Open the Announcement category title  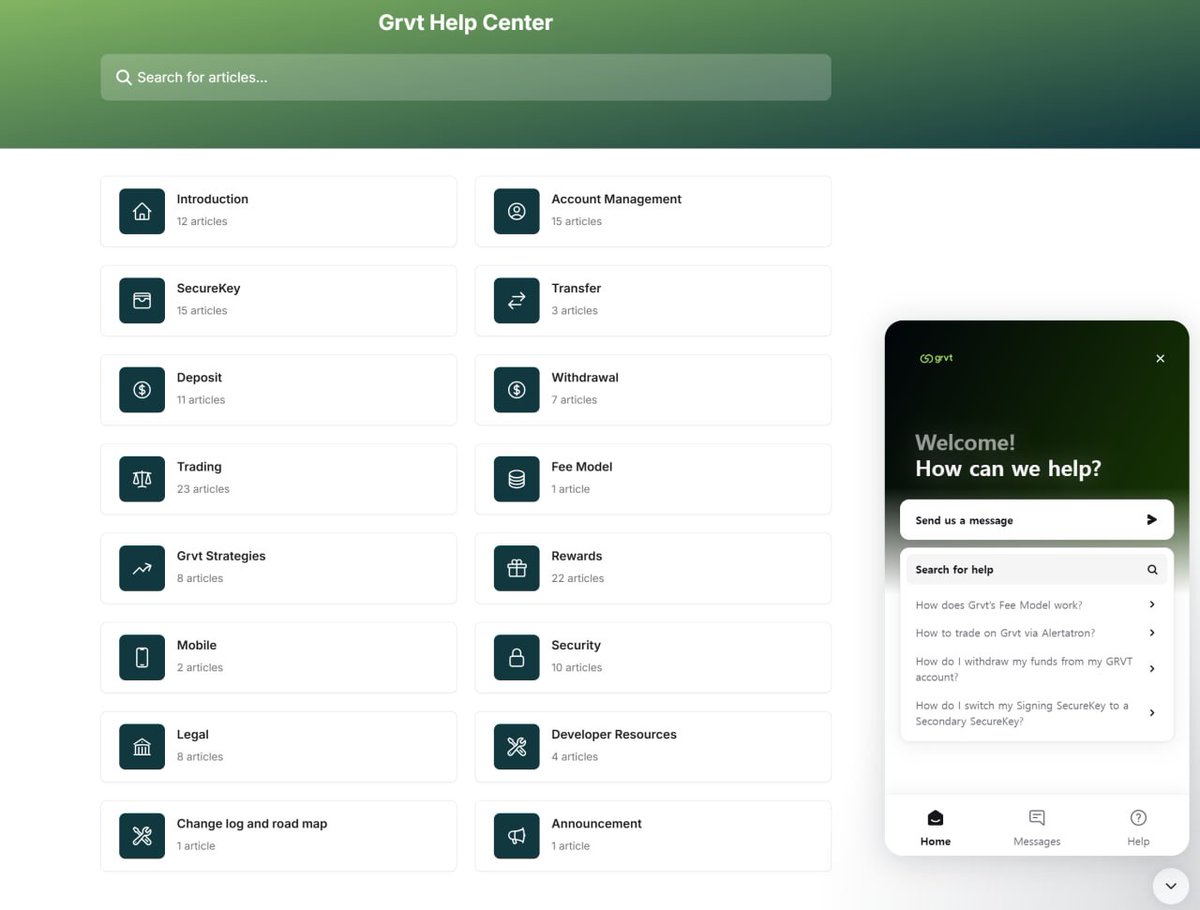tap(597, 823)
